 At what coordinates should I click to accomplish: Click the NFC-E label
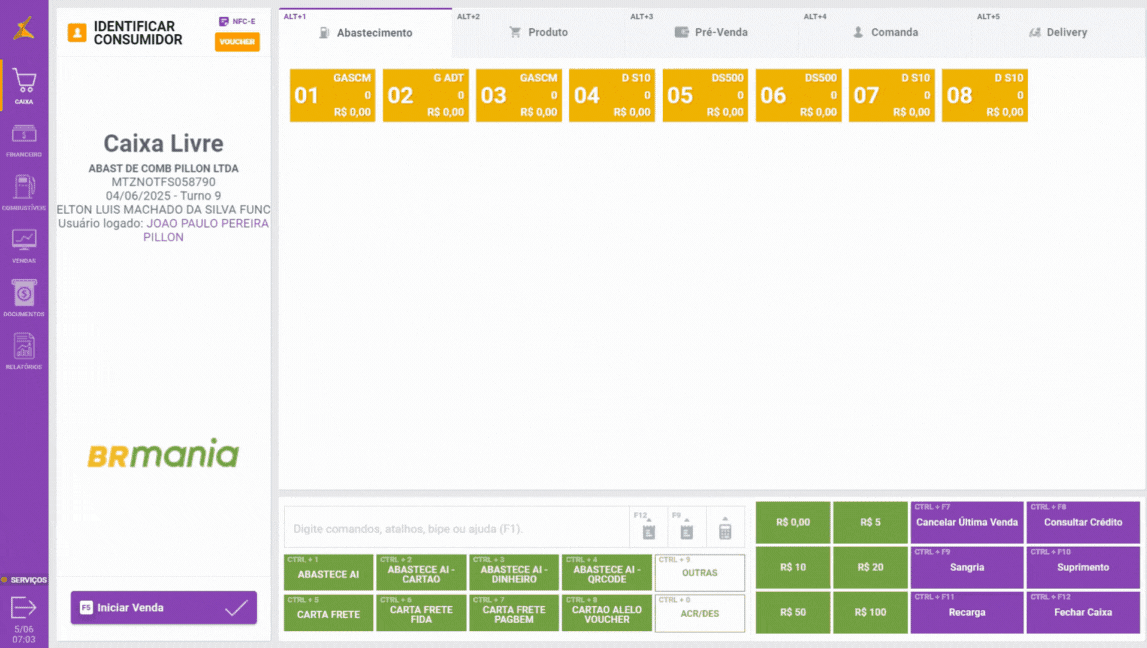tap(238, 21)
